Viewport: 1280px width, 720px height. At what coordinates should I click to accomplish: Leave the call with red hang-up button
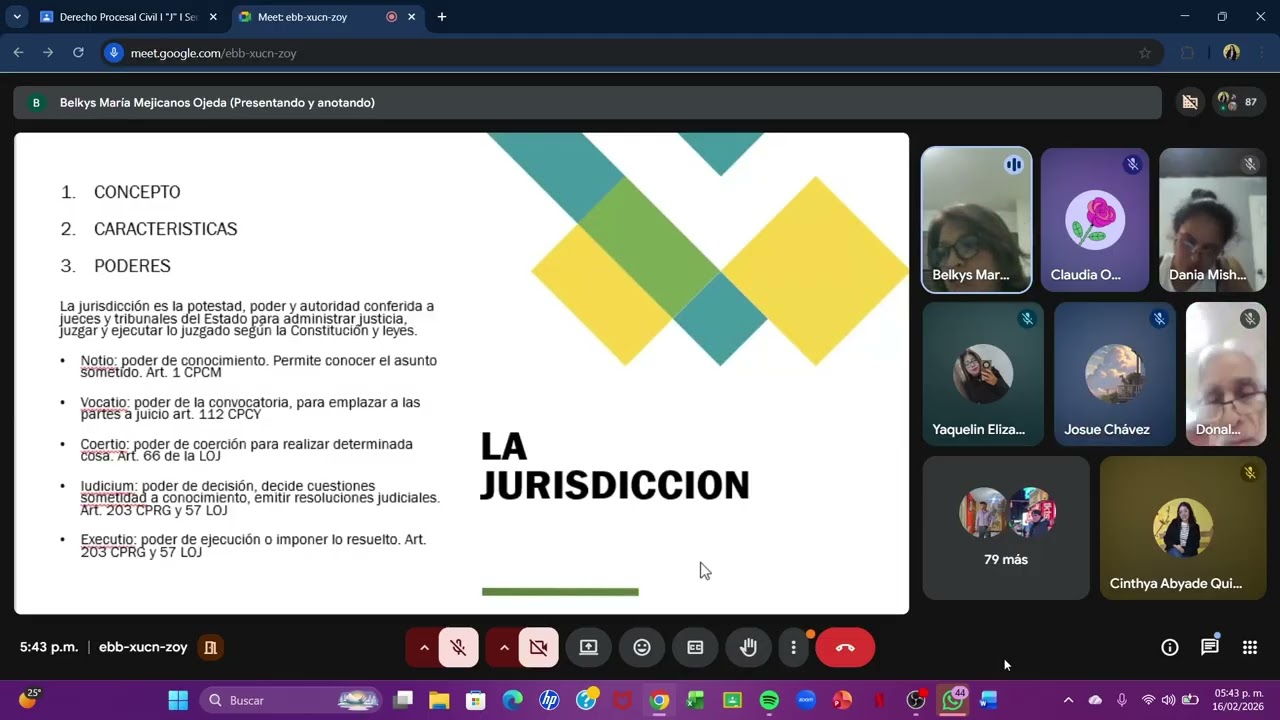845,647
